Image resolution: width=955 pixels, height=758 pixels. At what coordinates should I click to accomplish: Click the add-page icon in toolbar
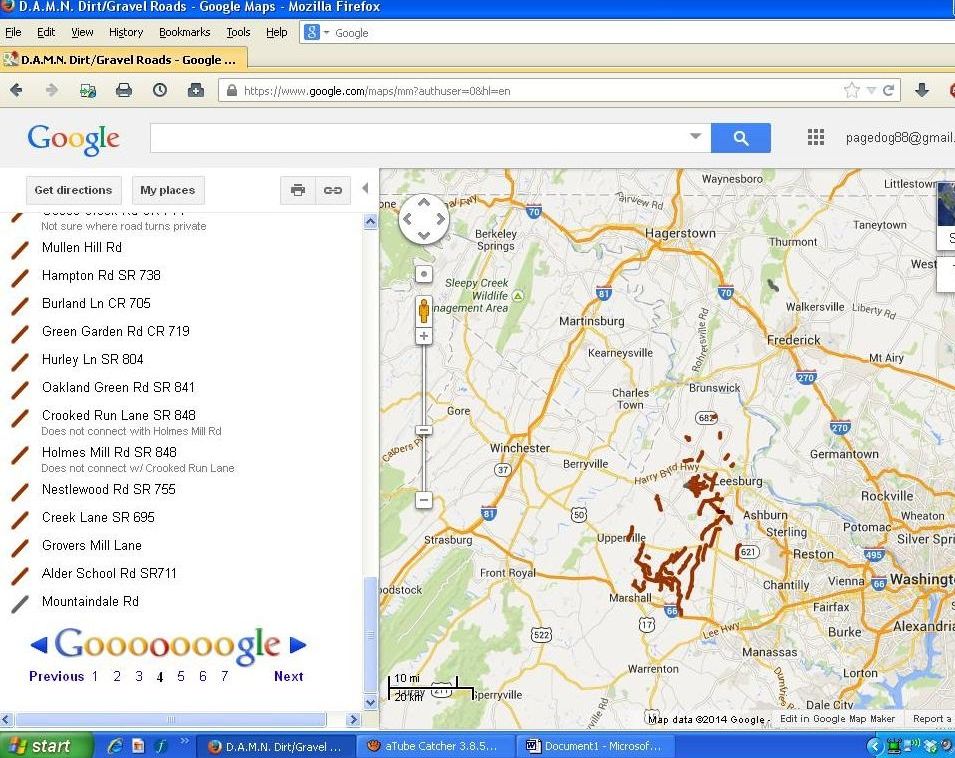196,91
